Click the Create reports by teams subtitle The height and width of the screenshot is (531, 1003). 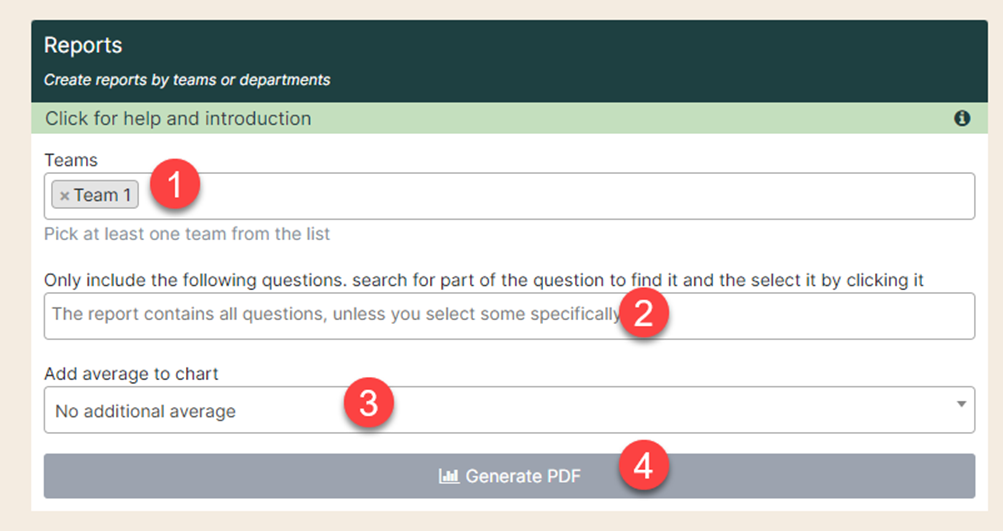point(187,80)
